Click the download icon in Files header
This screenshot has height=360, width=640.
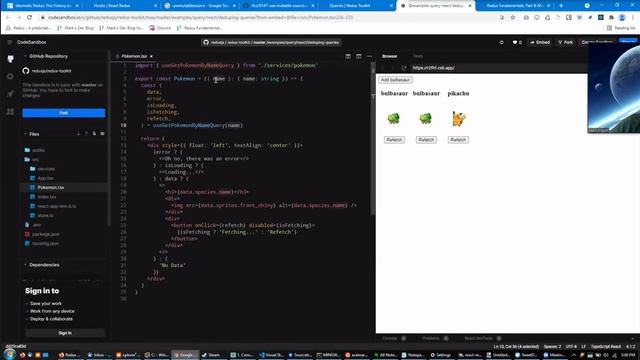pos(78,134)
